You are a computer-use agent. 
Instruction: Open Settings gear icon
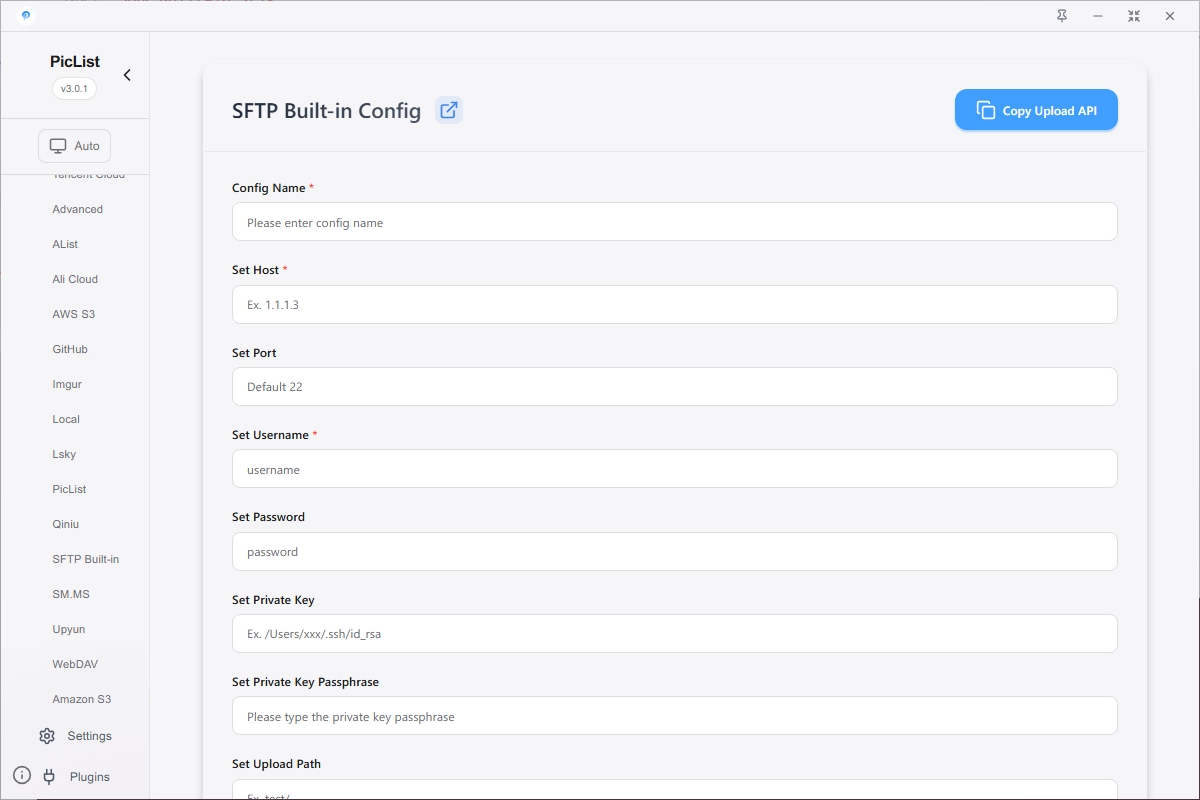coord(47,736)
